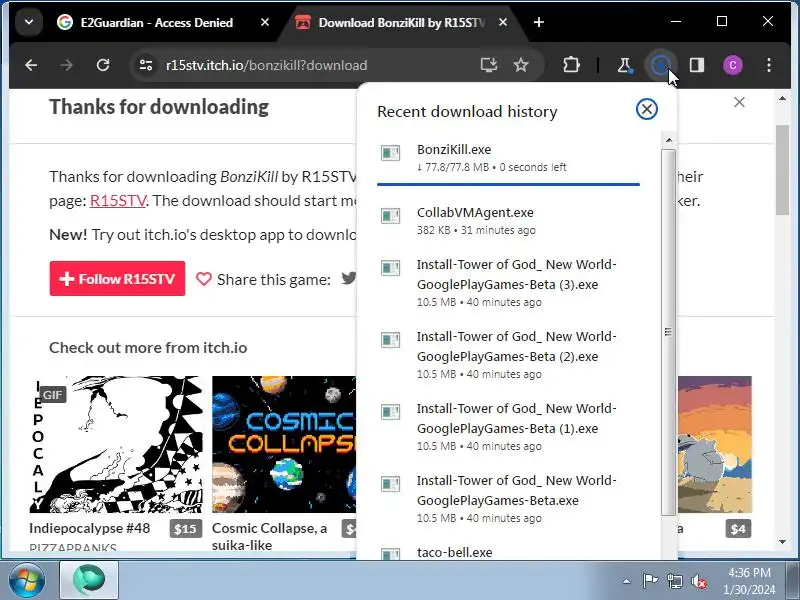Click the $4 price tag
Screen dimensions: 800x600
click(x=738, y=529)
